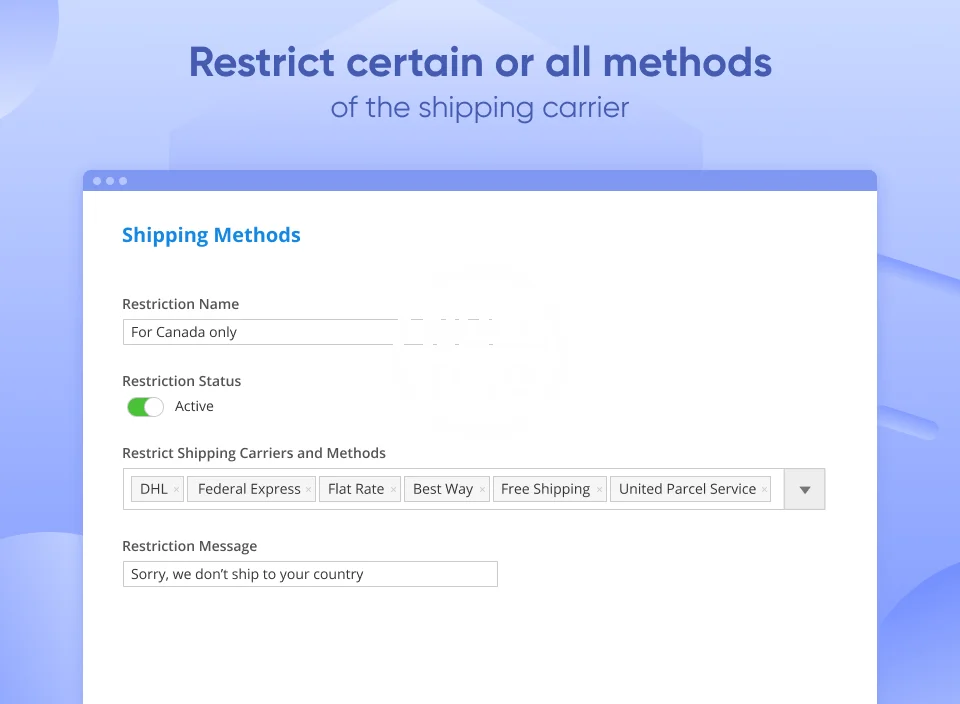Delete the United Parcel Service tag
Viewport: 960px width, 704px height.
[x=764, y=490]
